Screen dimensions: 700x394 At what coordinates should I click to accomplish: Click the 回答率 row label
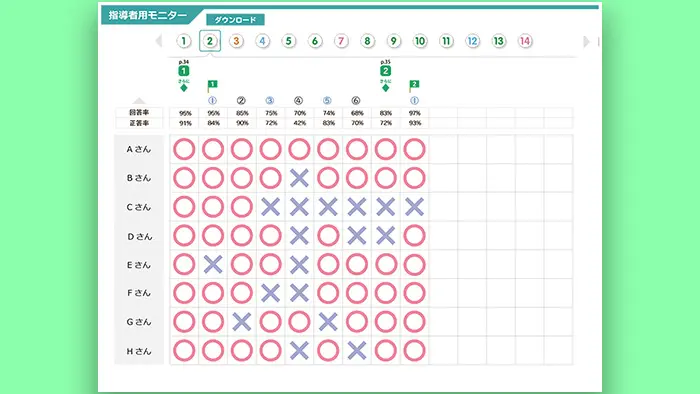coord(139,113)
